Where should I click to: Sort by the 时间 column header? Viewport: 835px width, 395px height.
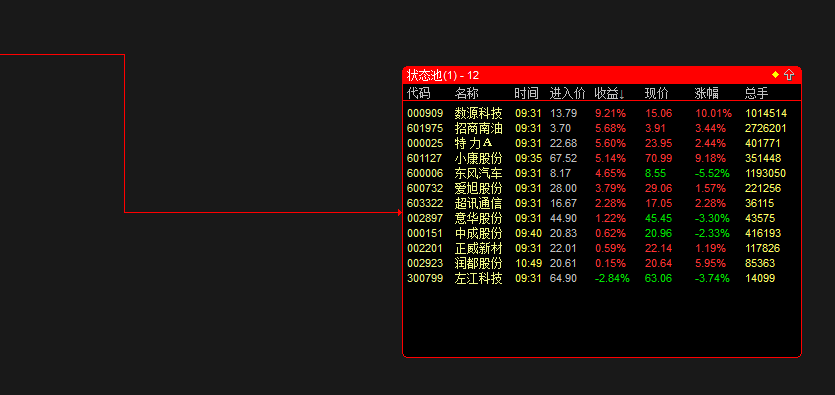click(526, 93)
